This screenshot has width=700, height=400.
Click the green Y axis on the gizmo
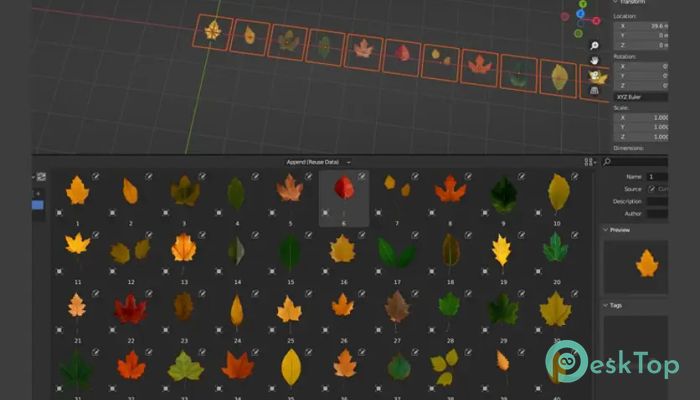point(583,4)
